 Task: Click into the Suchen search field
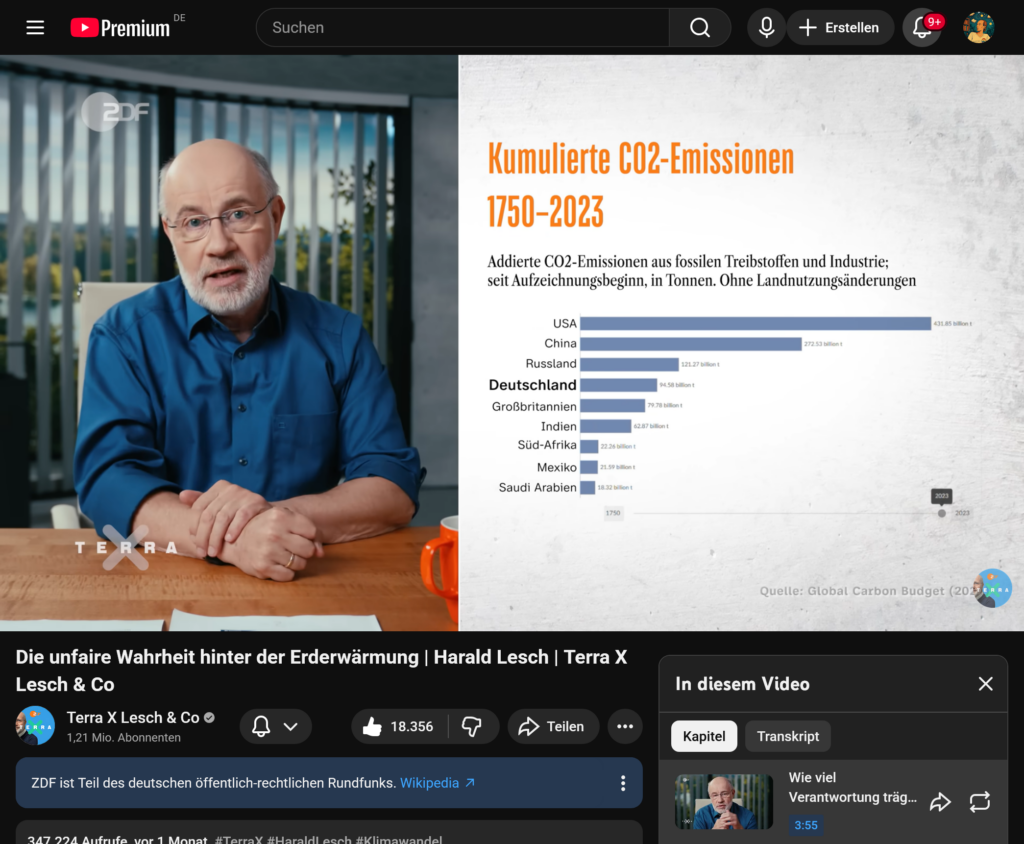coord(462,28)
